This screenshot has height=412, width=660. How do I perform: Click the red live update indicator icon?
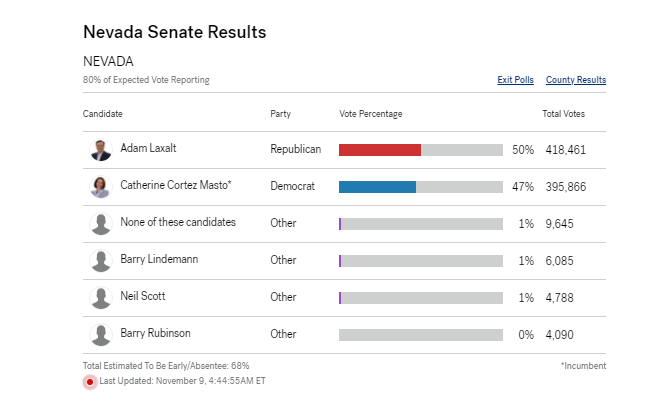(x=89, y=382)
